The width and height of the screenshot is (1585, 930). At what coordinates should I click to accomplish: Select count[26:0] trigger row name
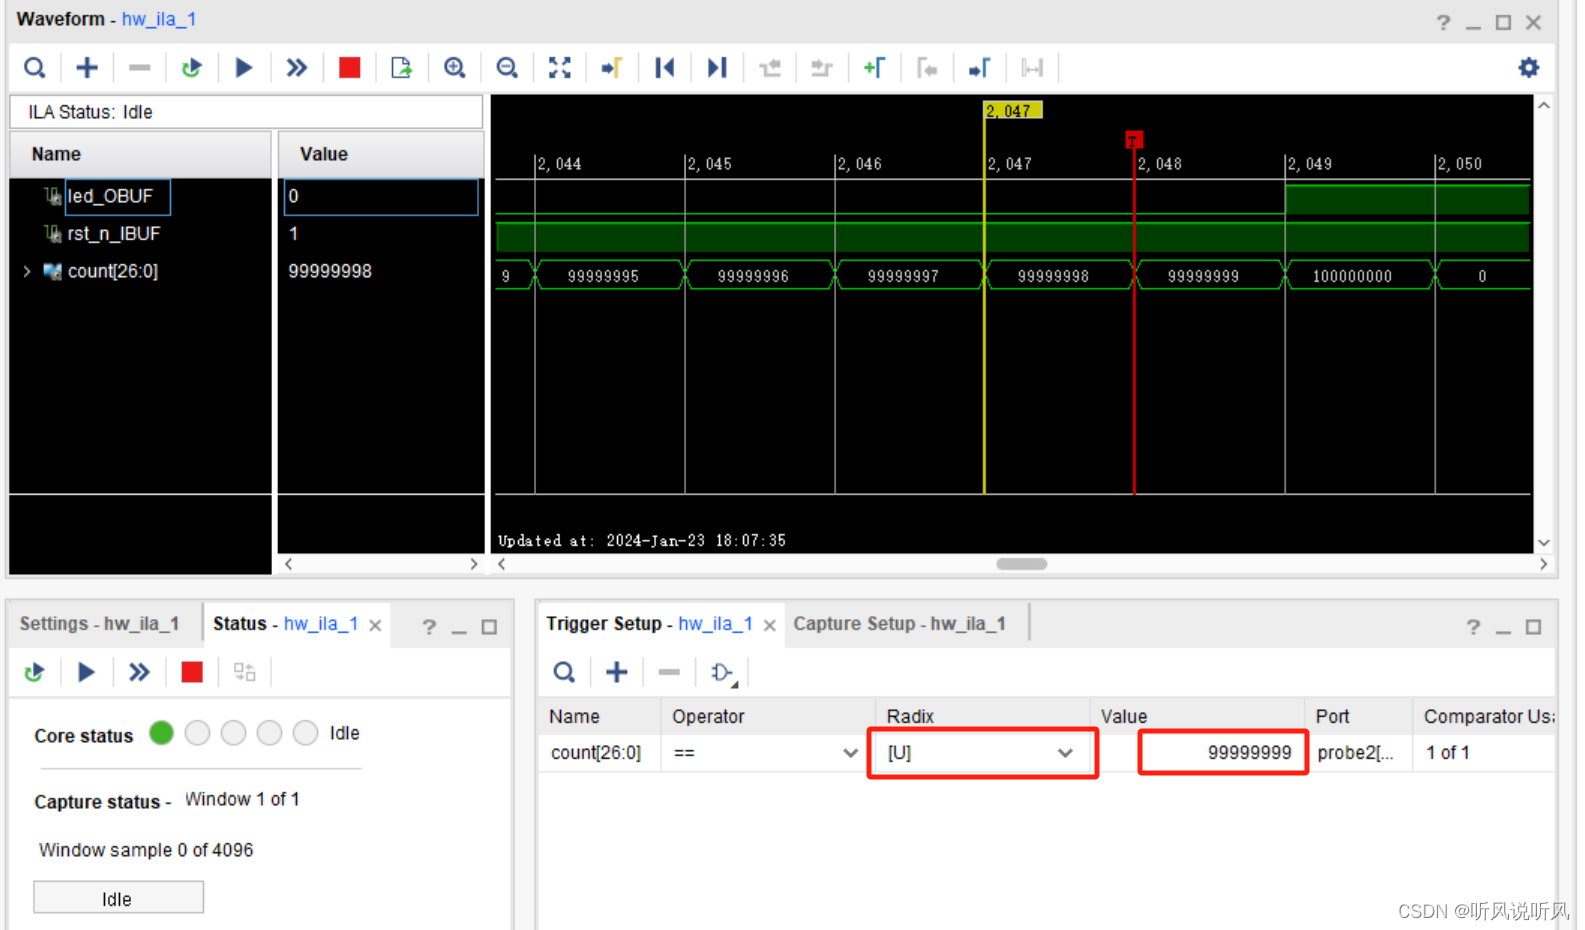coord(597,753)
